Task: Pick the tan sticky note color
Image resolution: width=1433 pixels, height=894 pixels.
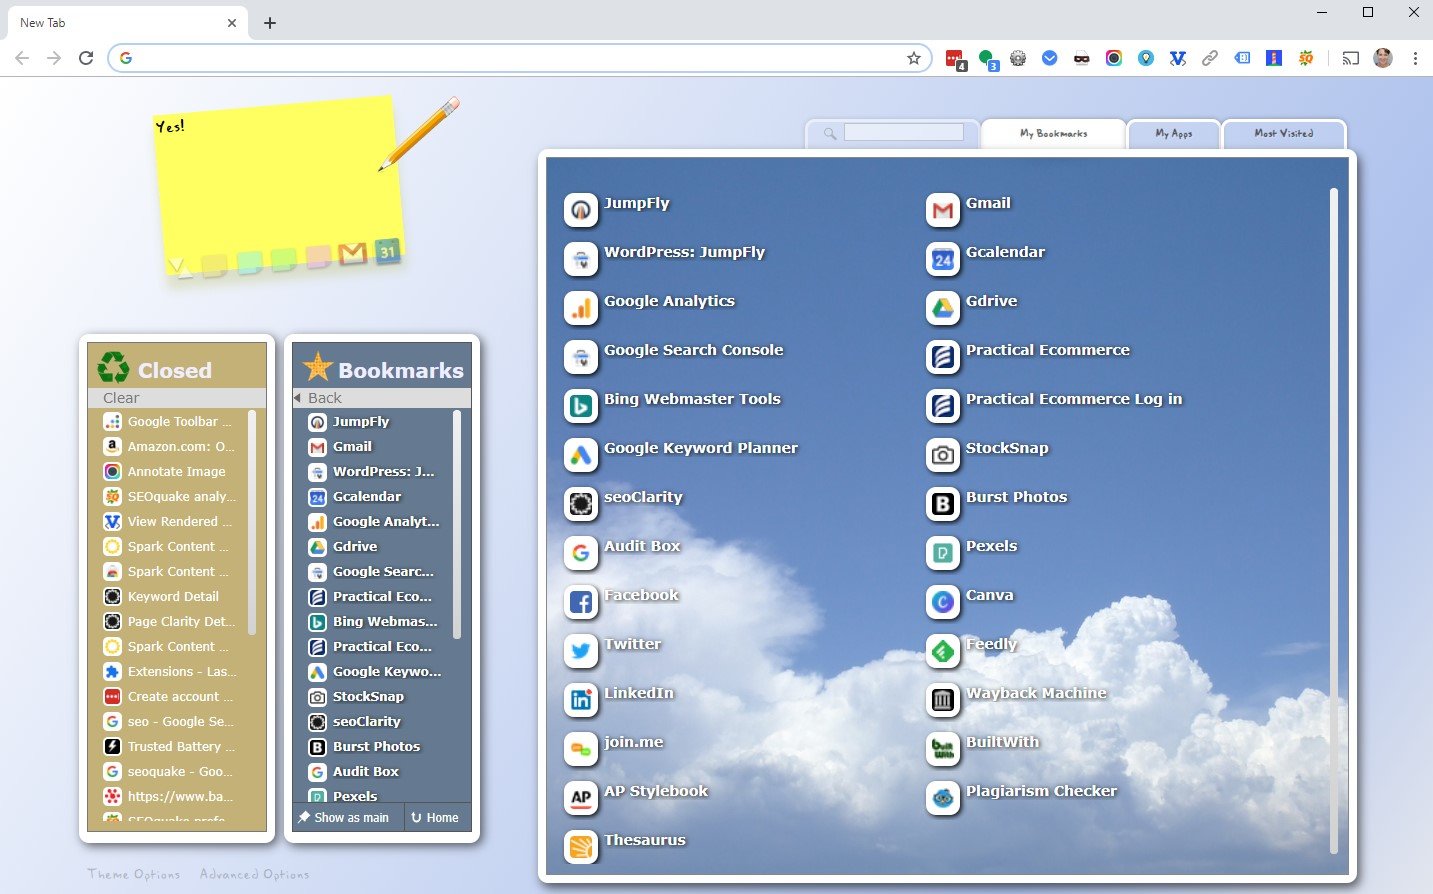Action: [213, 265]
